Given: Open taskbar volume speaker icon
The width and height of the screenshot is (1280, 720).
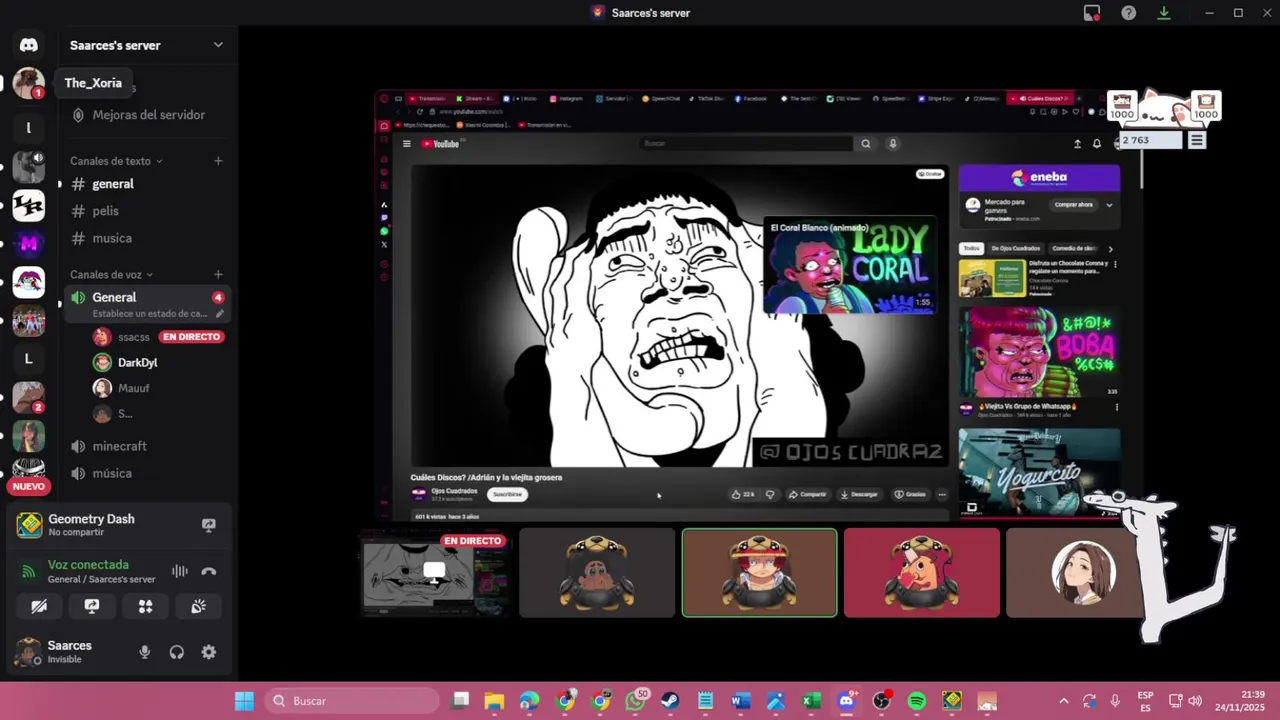Looking at the screenshot, I should click(1195, 701).
